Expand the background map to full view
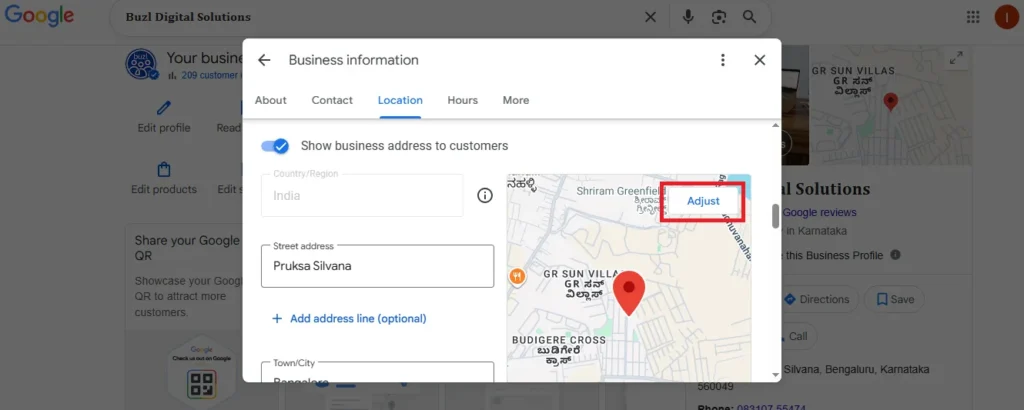The image size is (1024, 410). point(956,58)
